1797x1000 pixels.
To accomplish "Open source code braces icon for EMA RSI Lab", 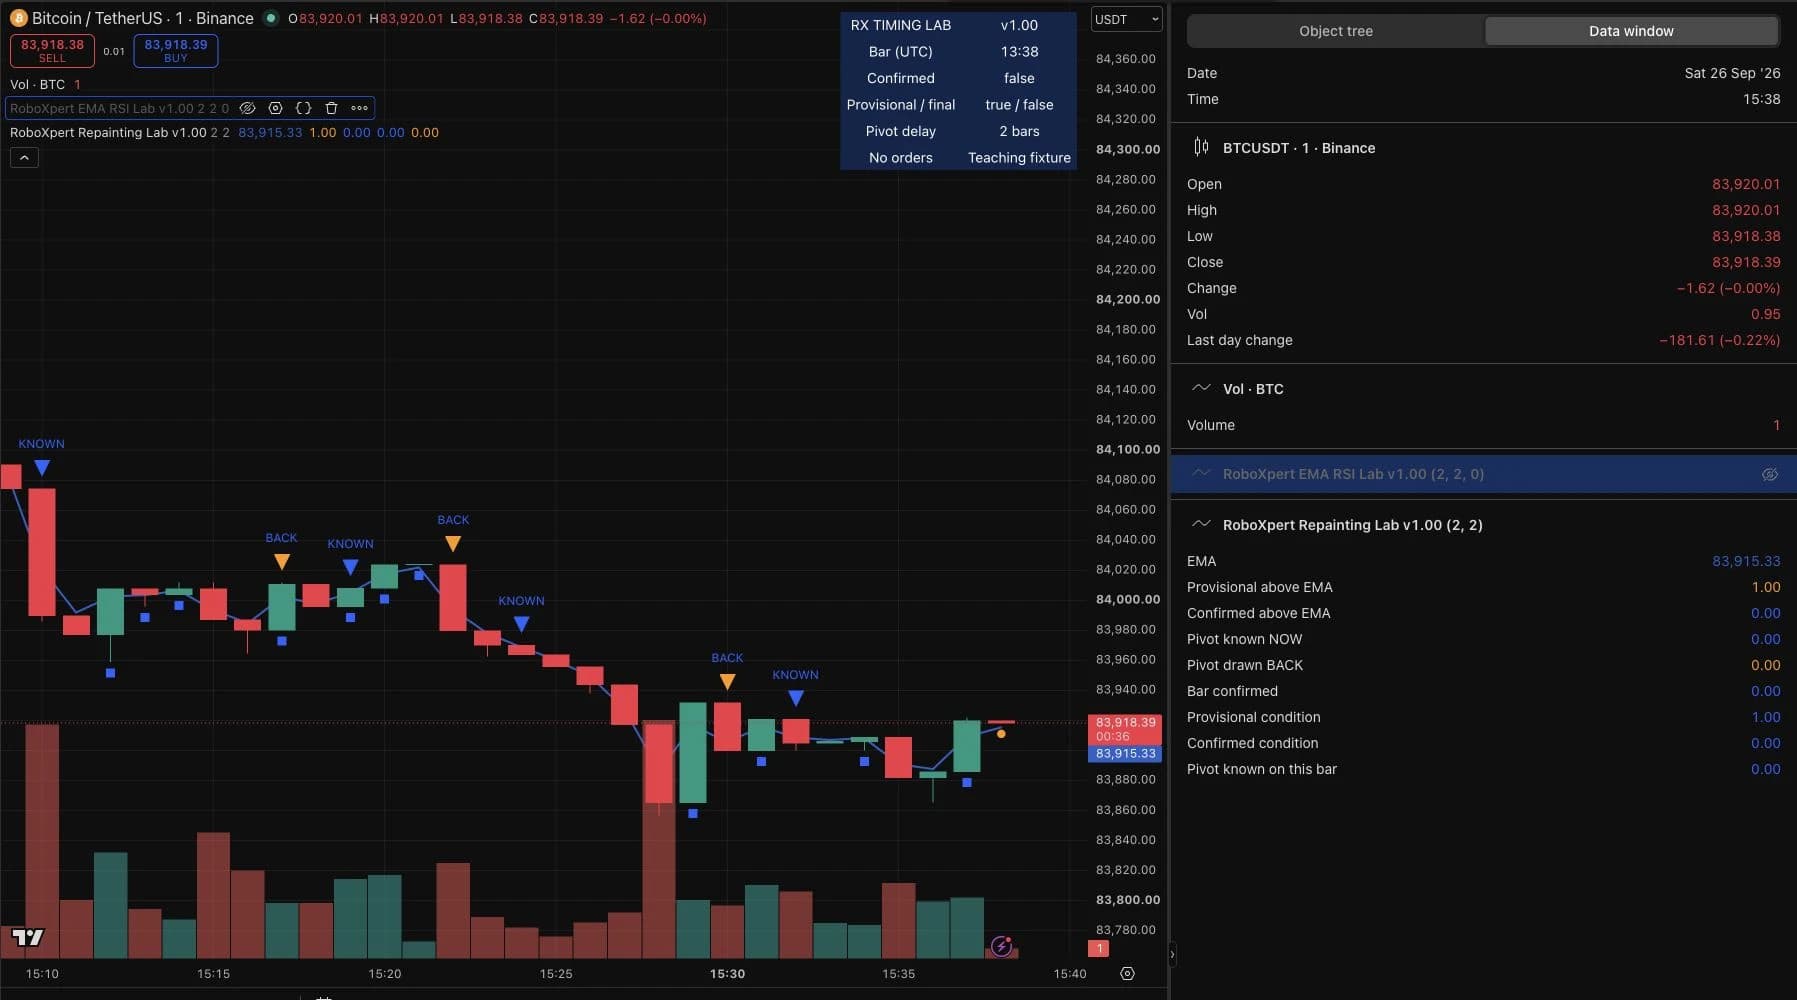I will [x=304, y=108].
